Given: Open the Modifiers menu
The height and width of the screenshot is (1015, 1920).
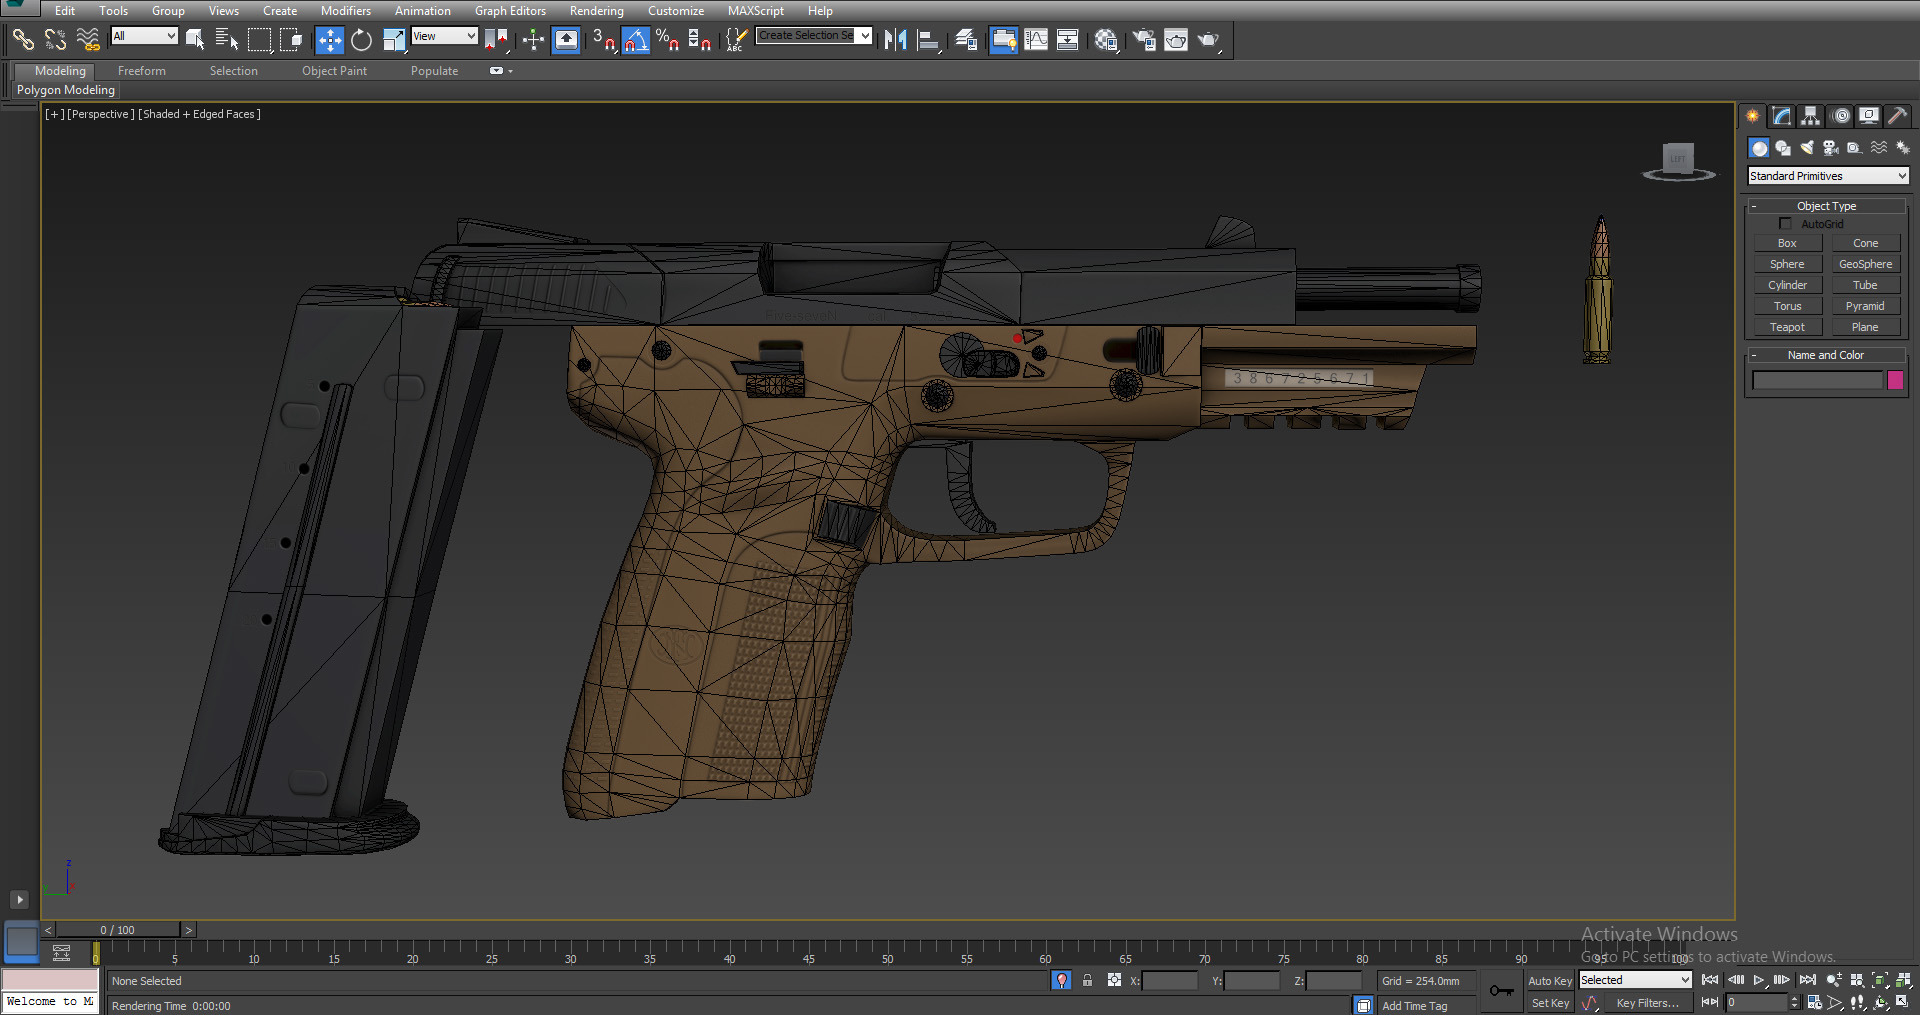Looking at the screenshot, I should click(346, 11).
